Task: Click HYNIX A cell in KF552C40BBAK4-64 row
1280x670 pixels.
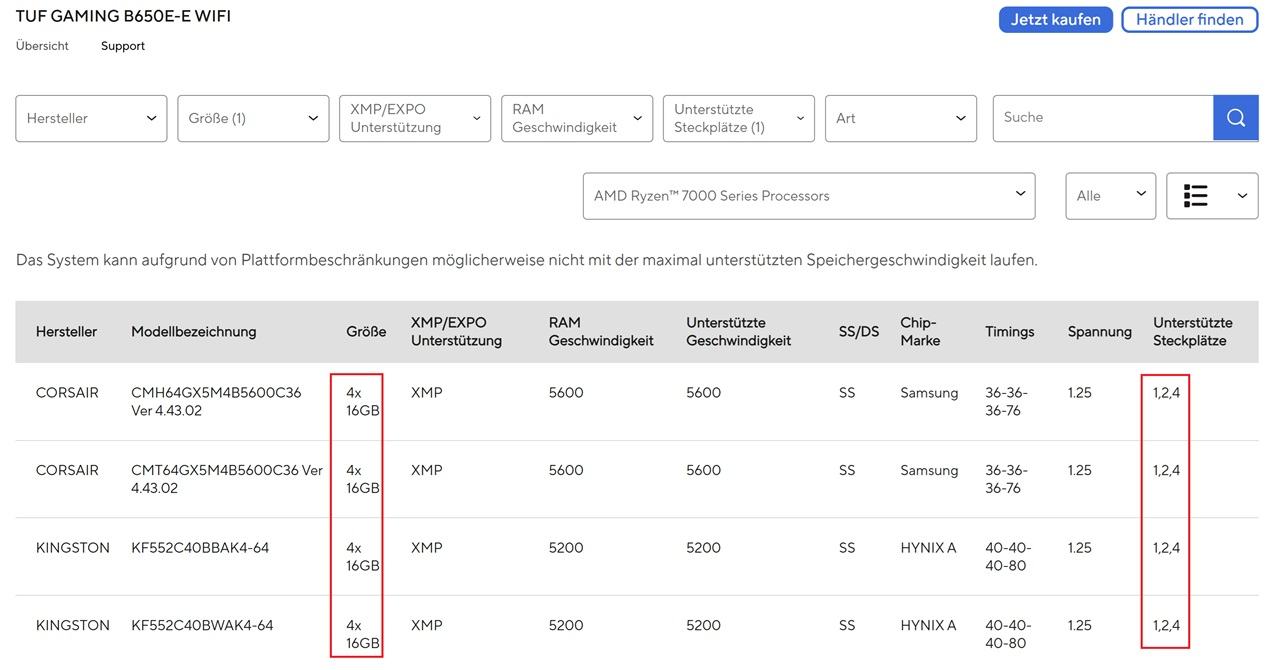Action: [x=928, y=548]
